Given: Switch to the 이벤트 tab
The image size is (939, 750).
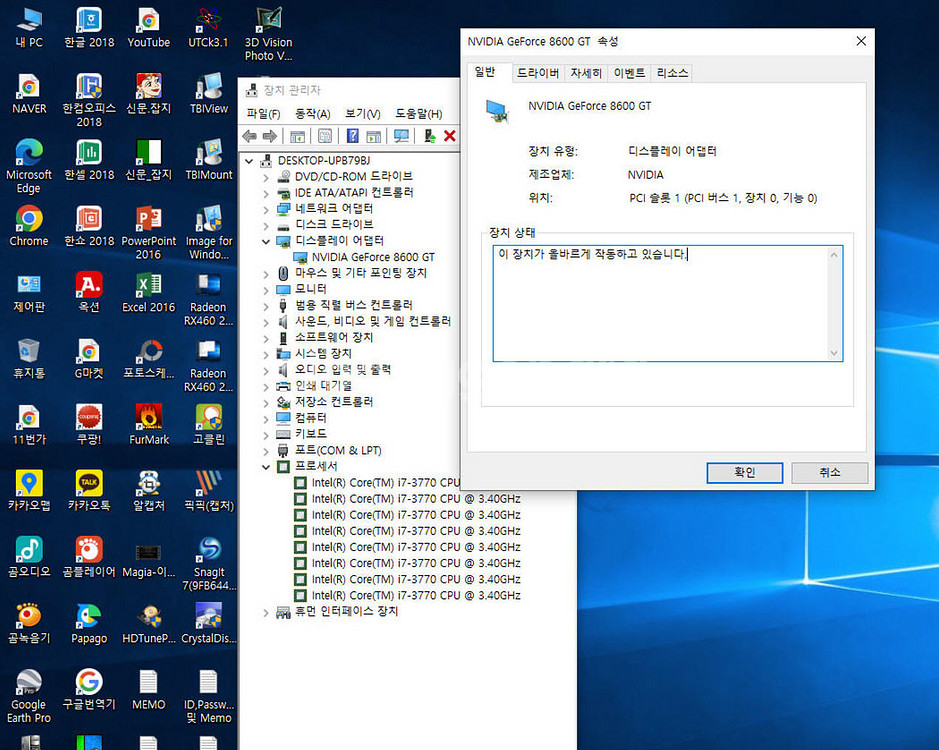Looking at the screenshot, I should tap(629, 73).
